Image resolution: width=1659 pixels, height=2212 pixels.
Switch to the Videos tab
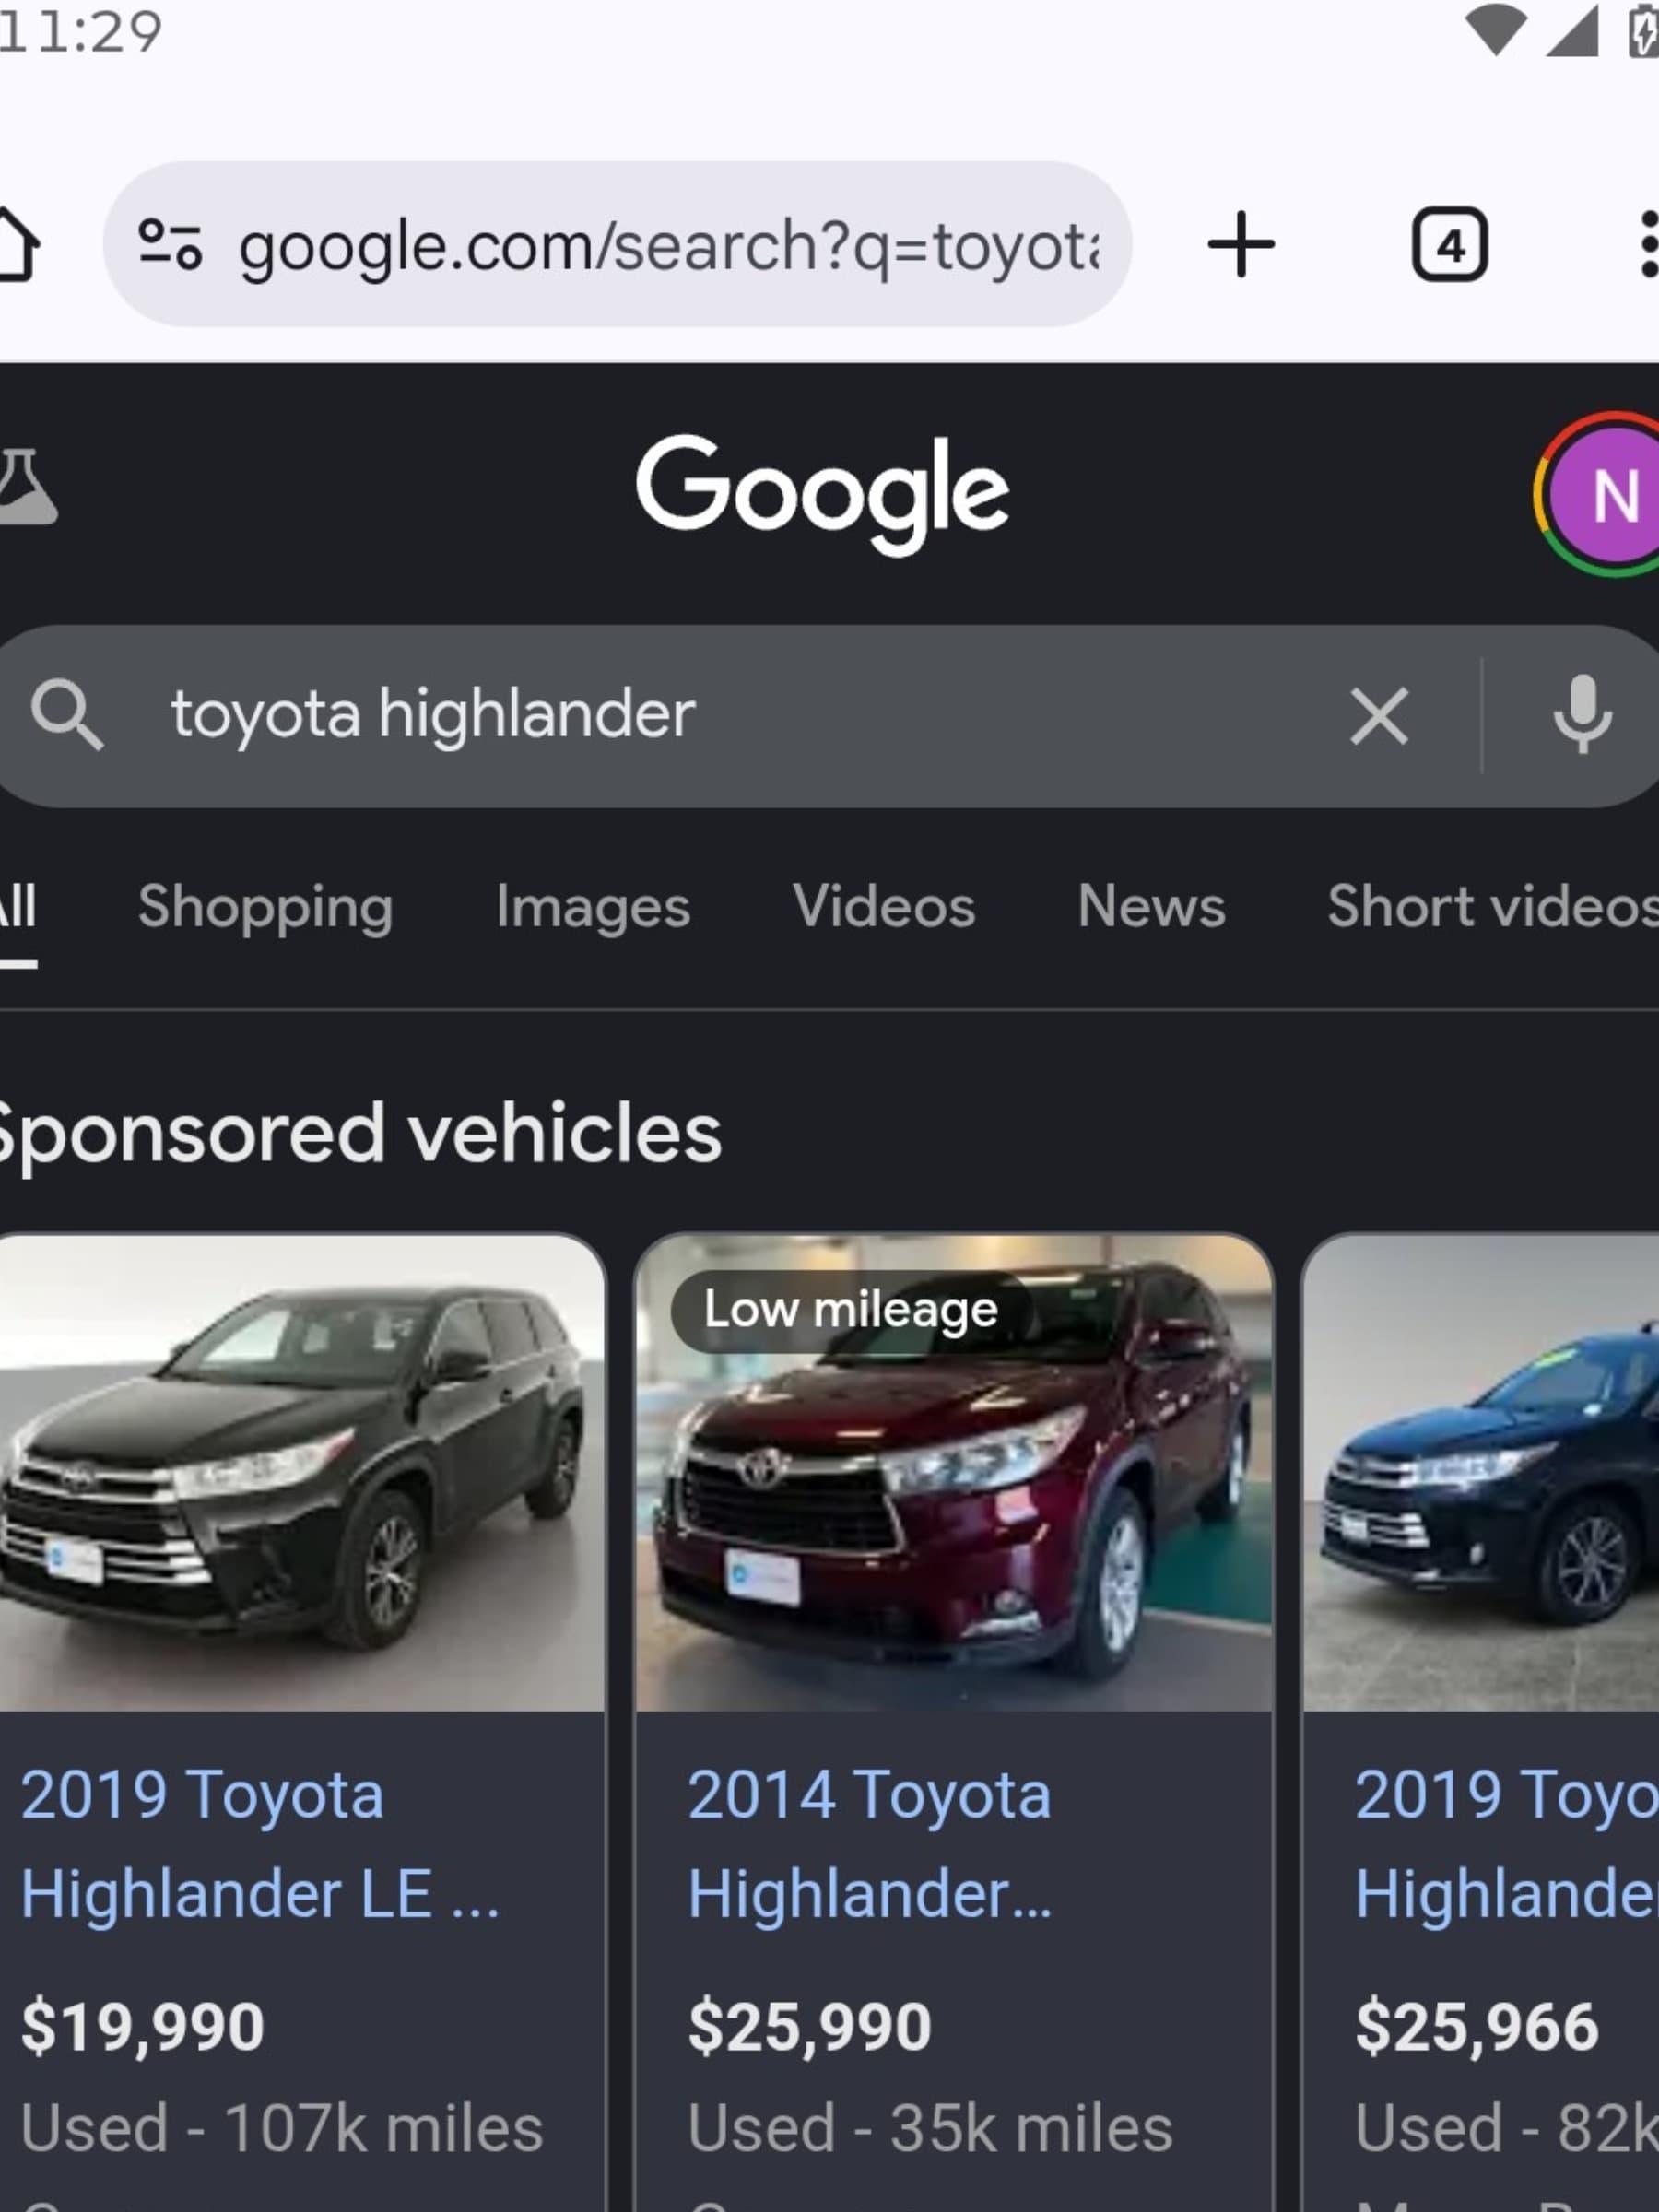(883, 907)
